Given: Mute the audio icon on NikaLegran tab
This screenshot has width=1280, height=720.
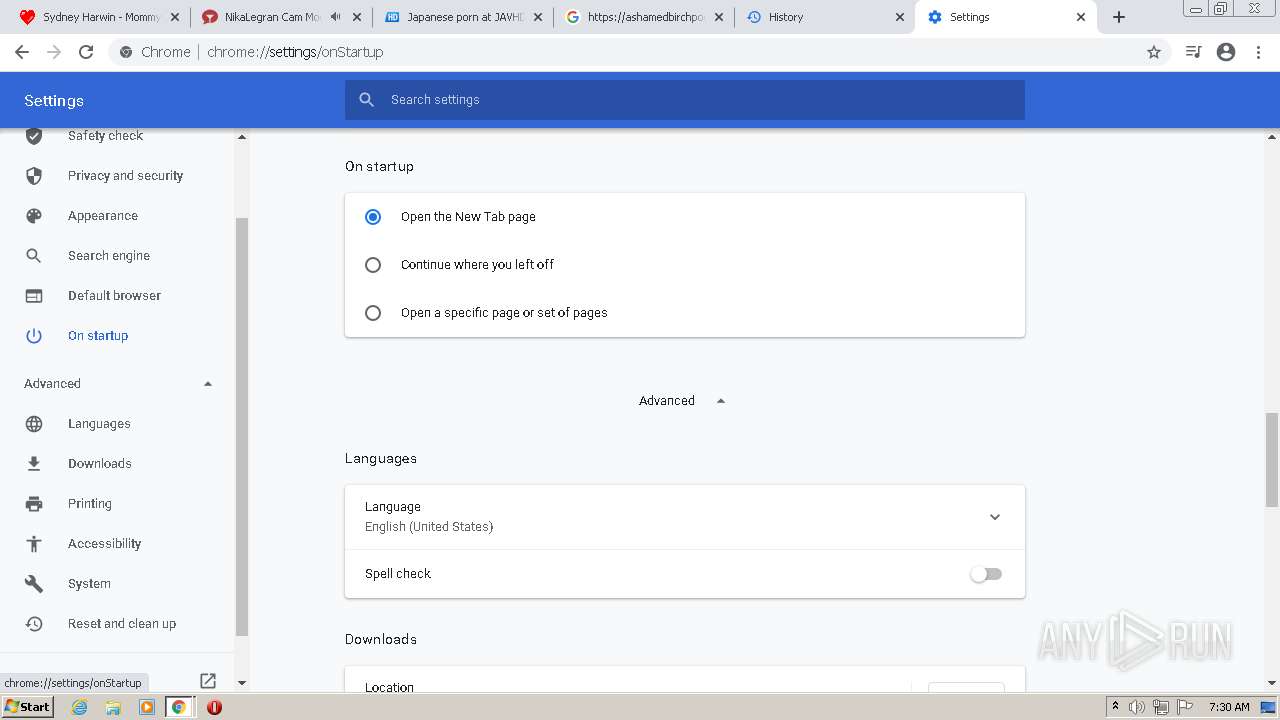Looking at the screenshot, I should pyautogui.click(x=335, y=17).
